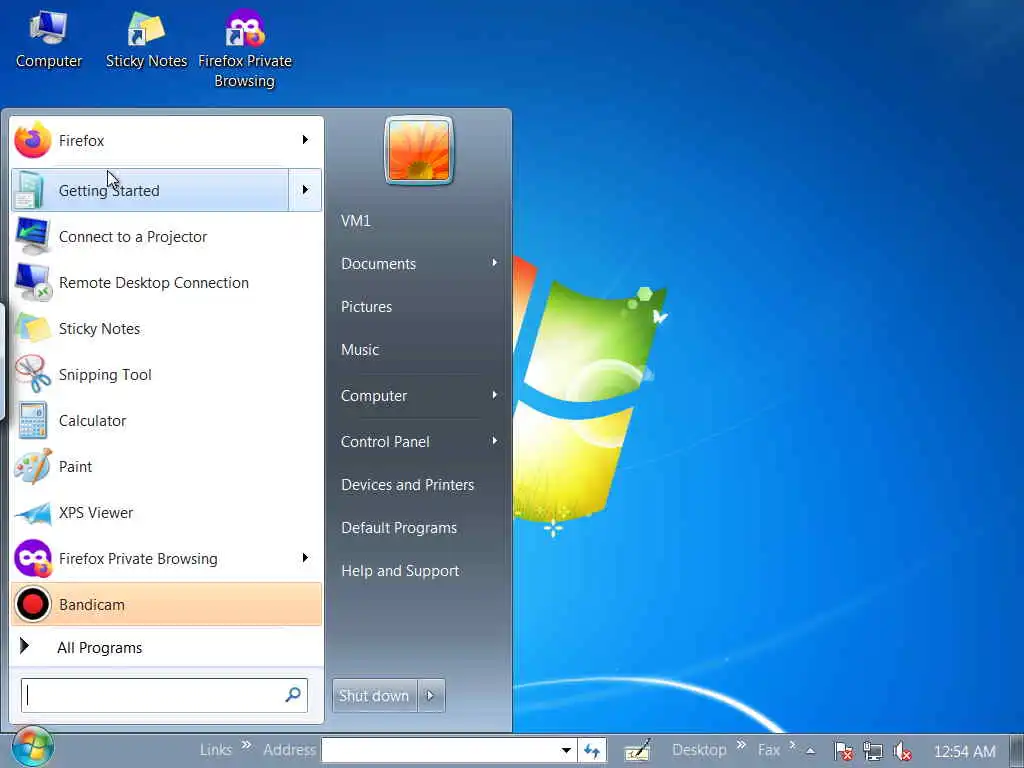Image resolution: width=1024 pixels, height=768 pixels.
Task: Click the user account picture
Action: click(x=419, y=150)
